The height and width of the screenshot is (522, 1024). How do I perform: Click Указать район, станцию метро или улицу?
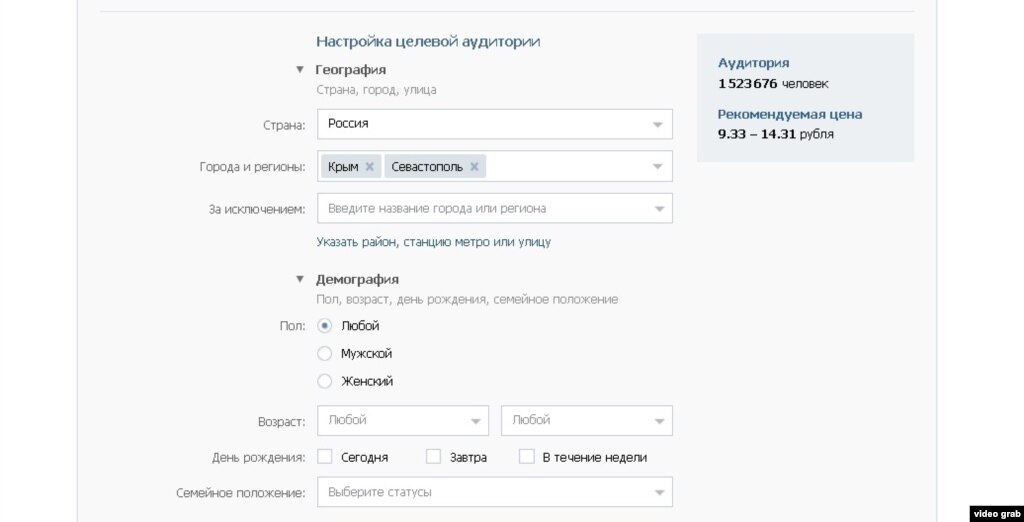[433, 242]
